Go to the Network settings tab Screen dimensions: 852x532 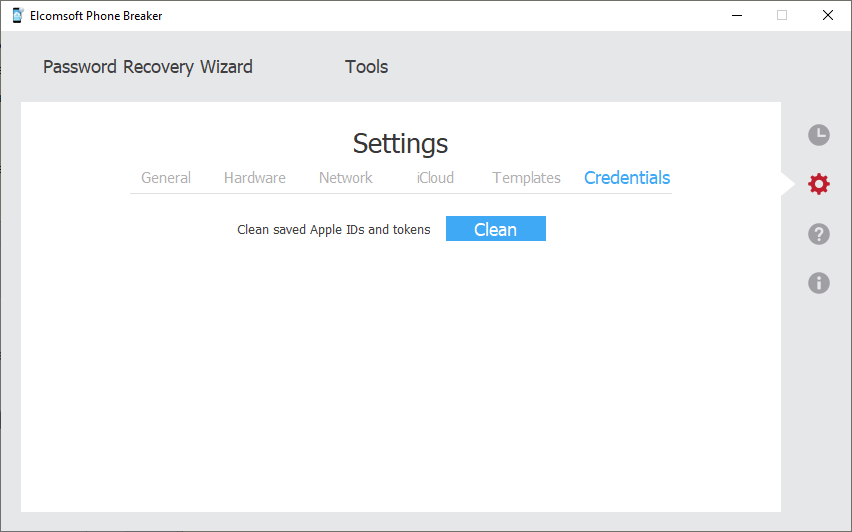point(345,178)
